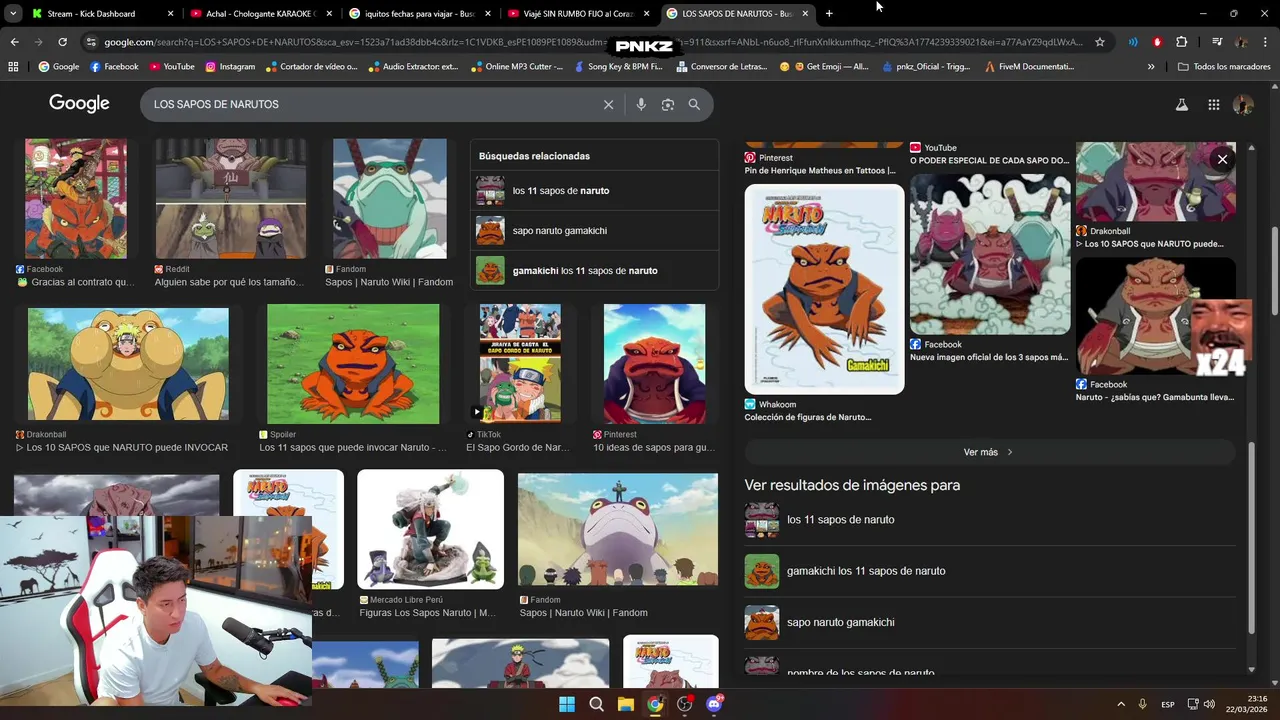Show more bookmarks with double chevron

1151,66
